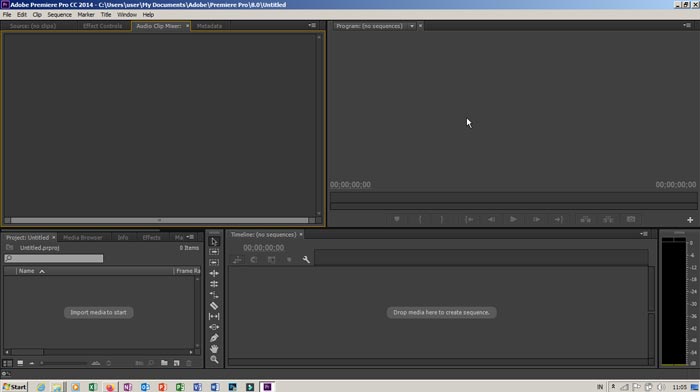The image size is (700, 392).
Task: Open the Sequence menu
Action: (x=59, y=15)
